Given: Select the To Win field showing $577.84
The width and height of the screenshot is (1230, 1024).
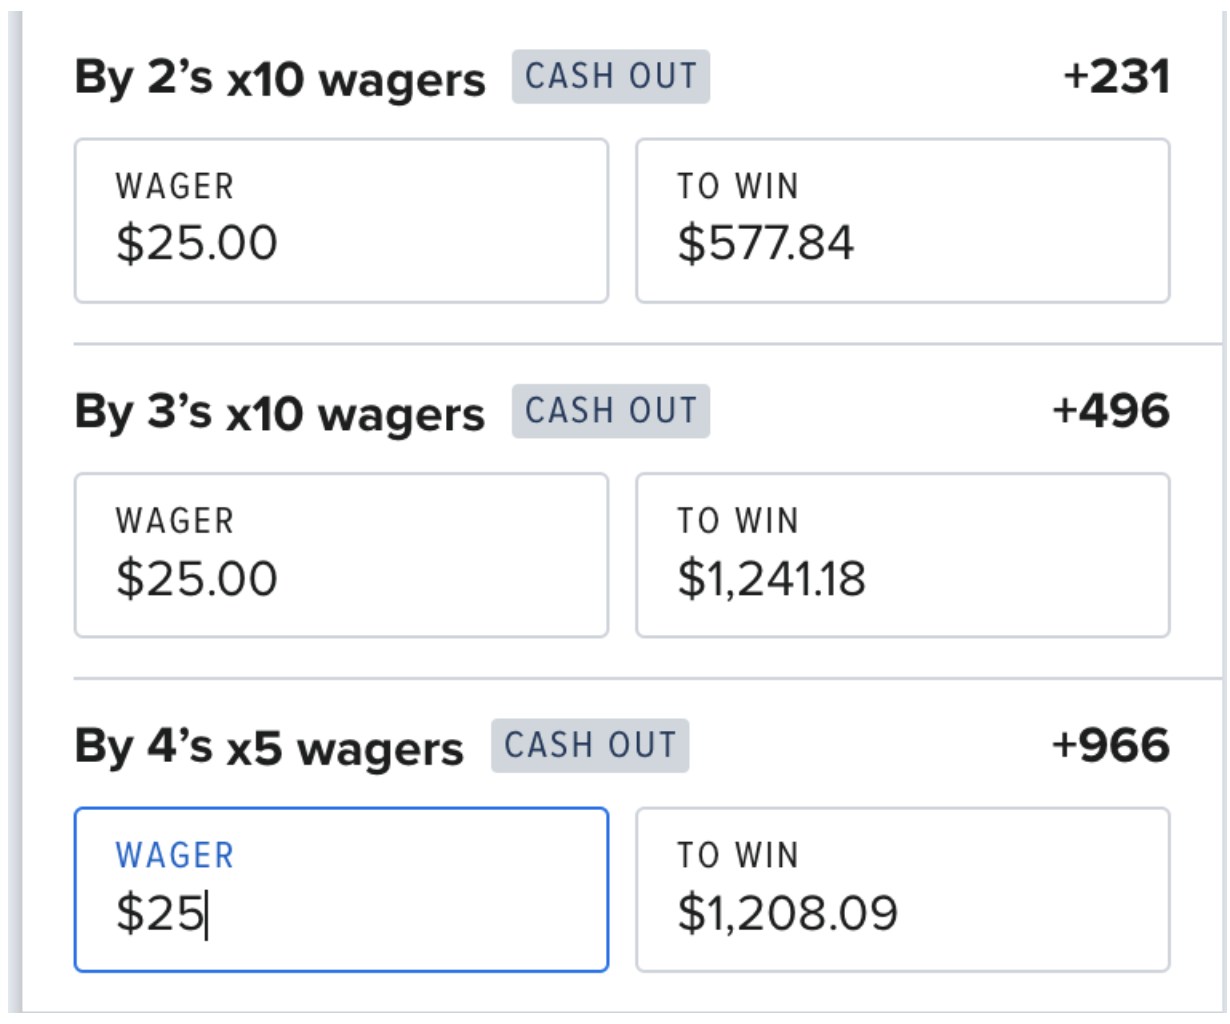Looking at the screenshot, I should tap(902, 221).
